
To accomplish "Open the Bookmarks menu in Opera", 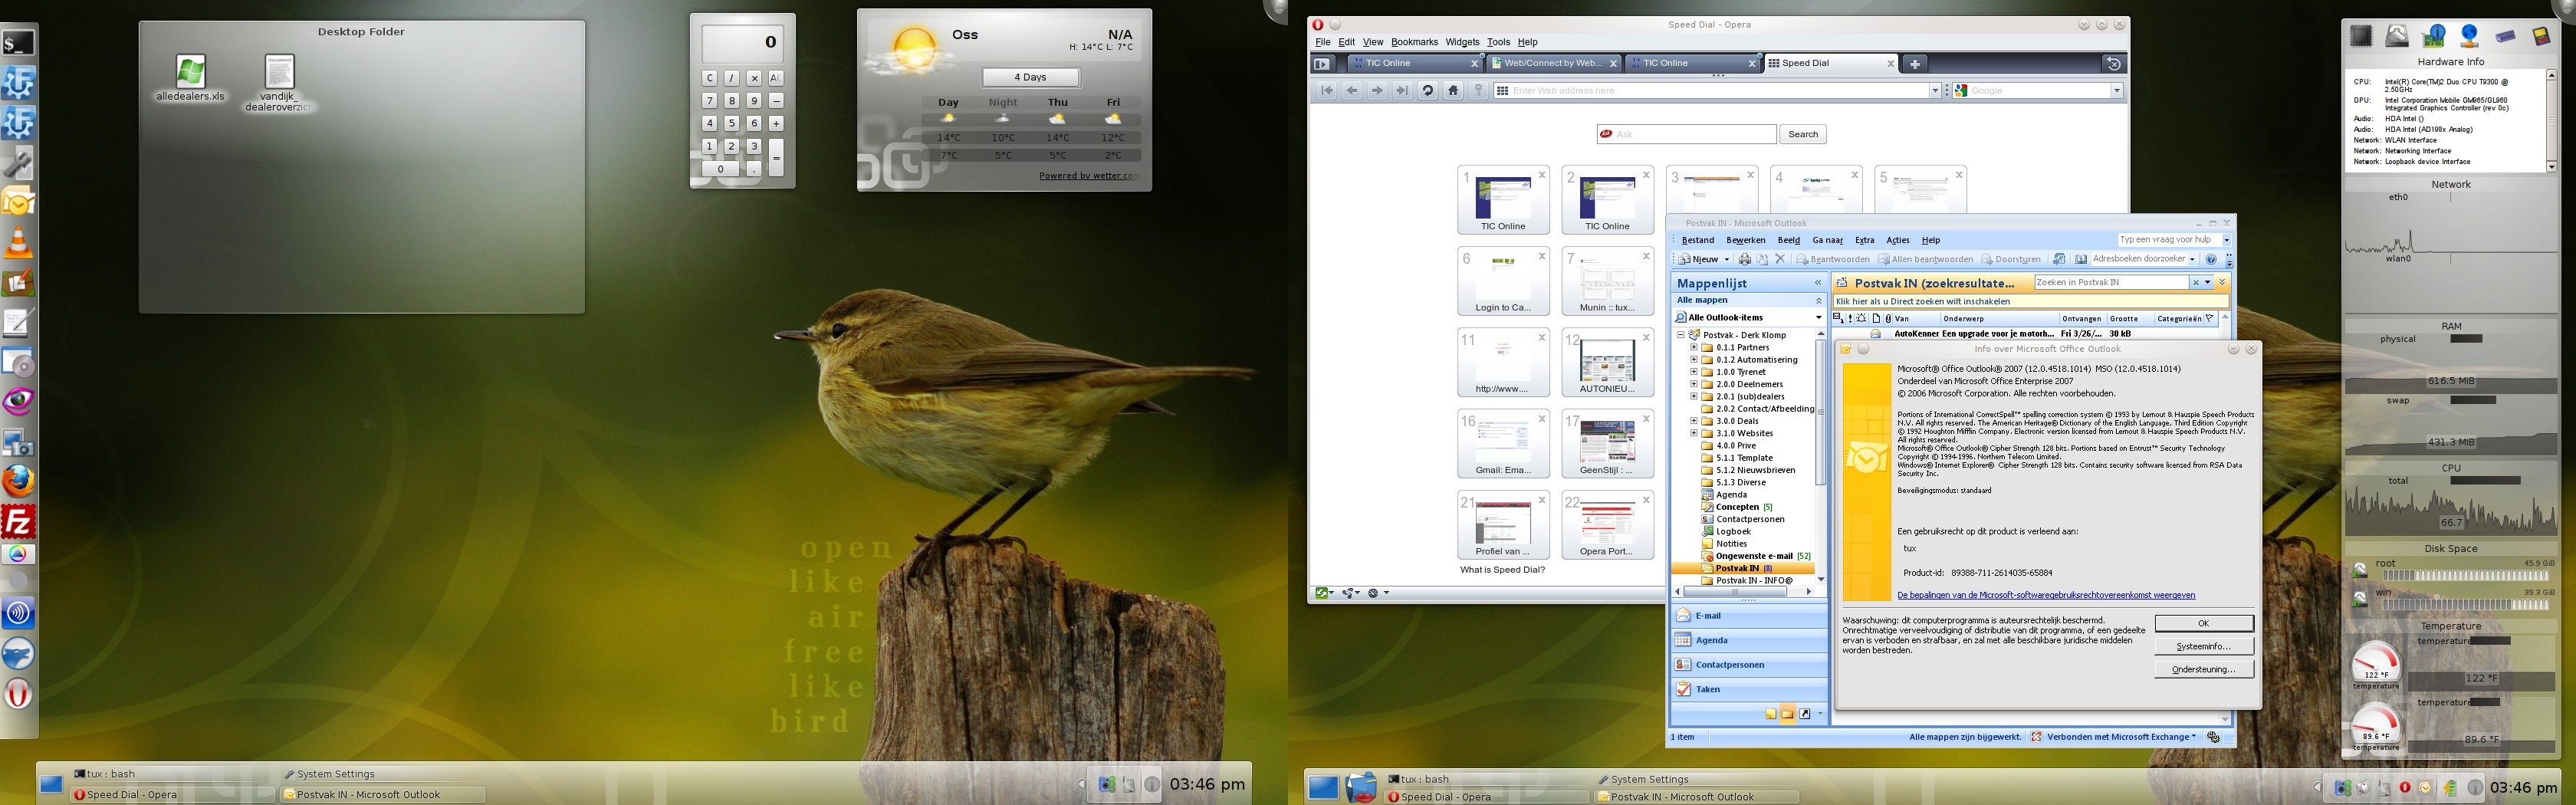I will (1414, 42).
